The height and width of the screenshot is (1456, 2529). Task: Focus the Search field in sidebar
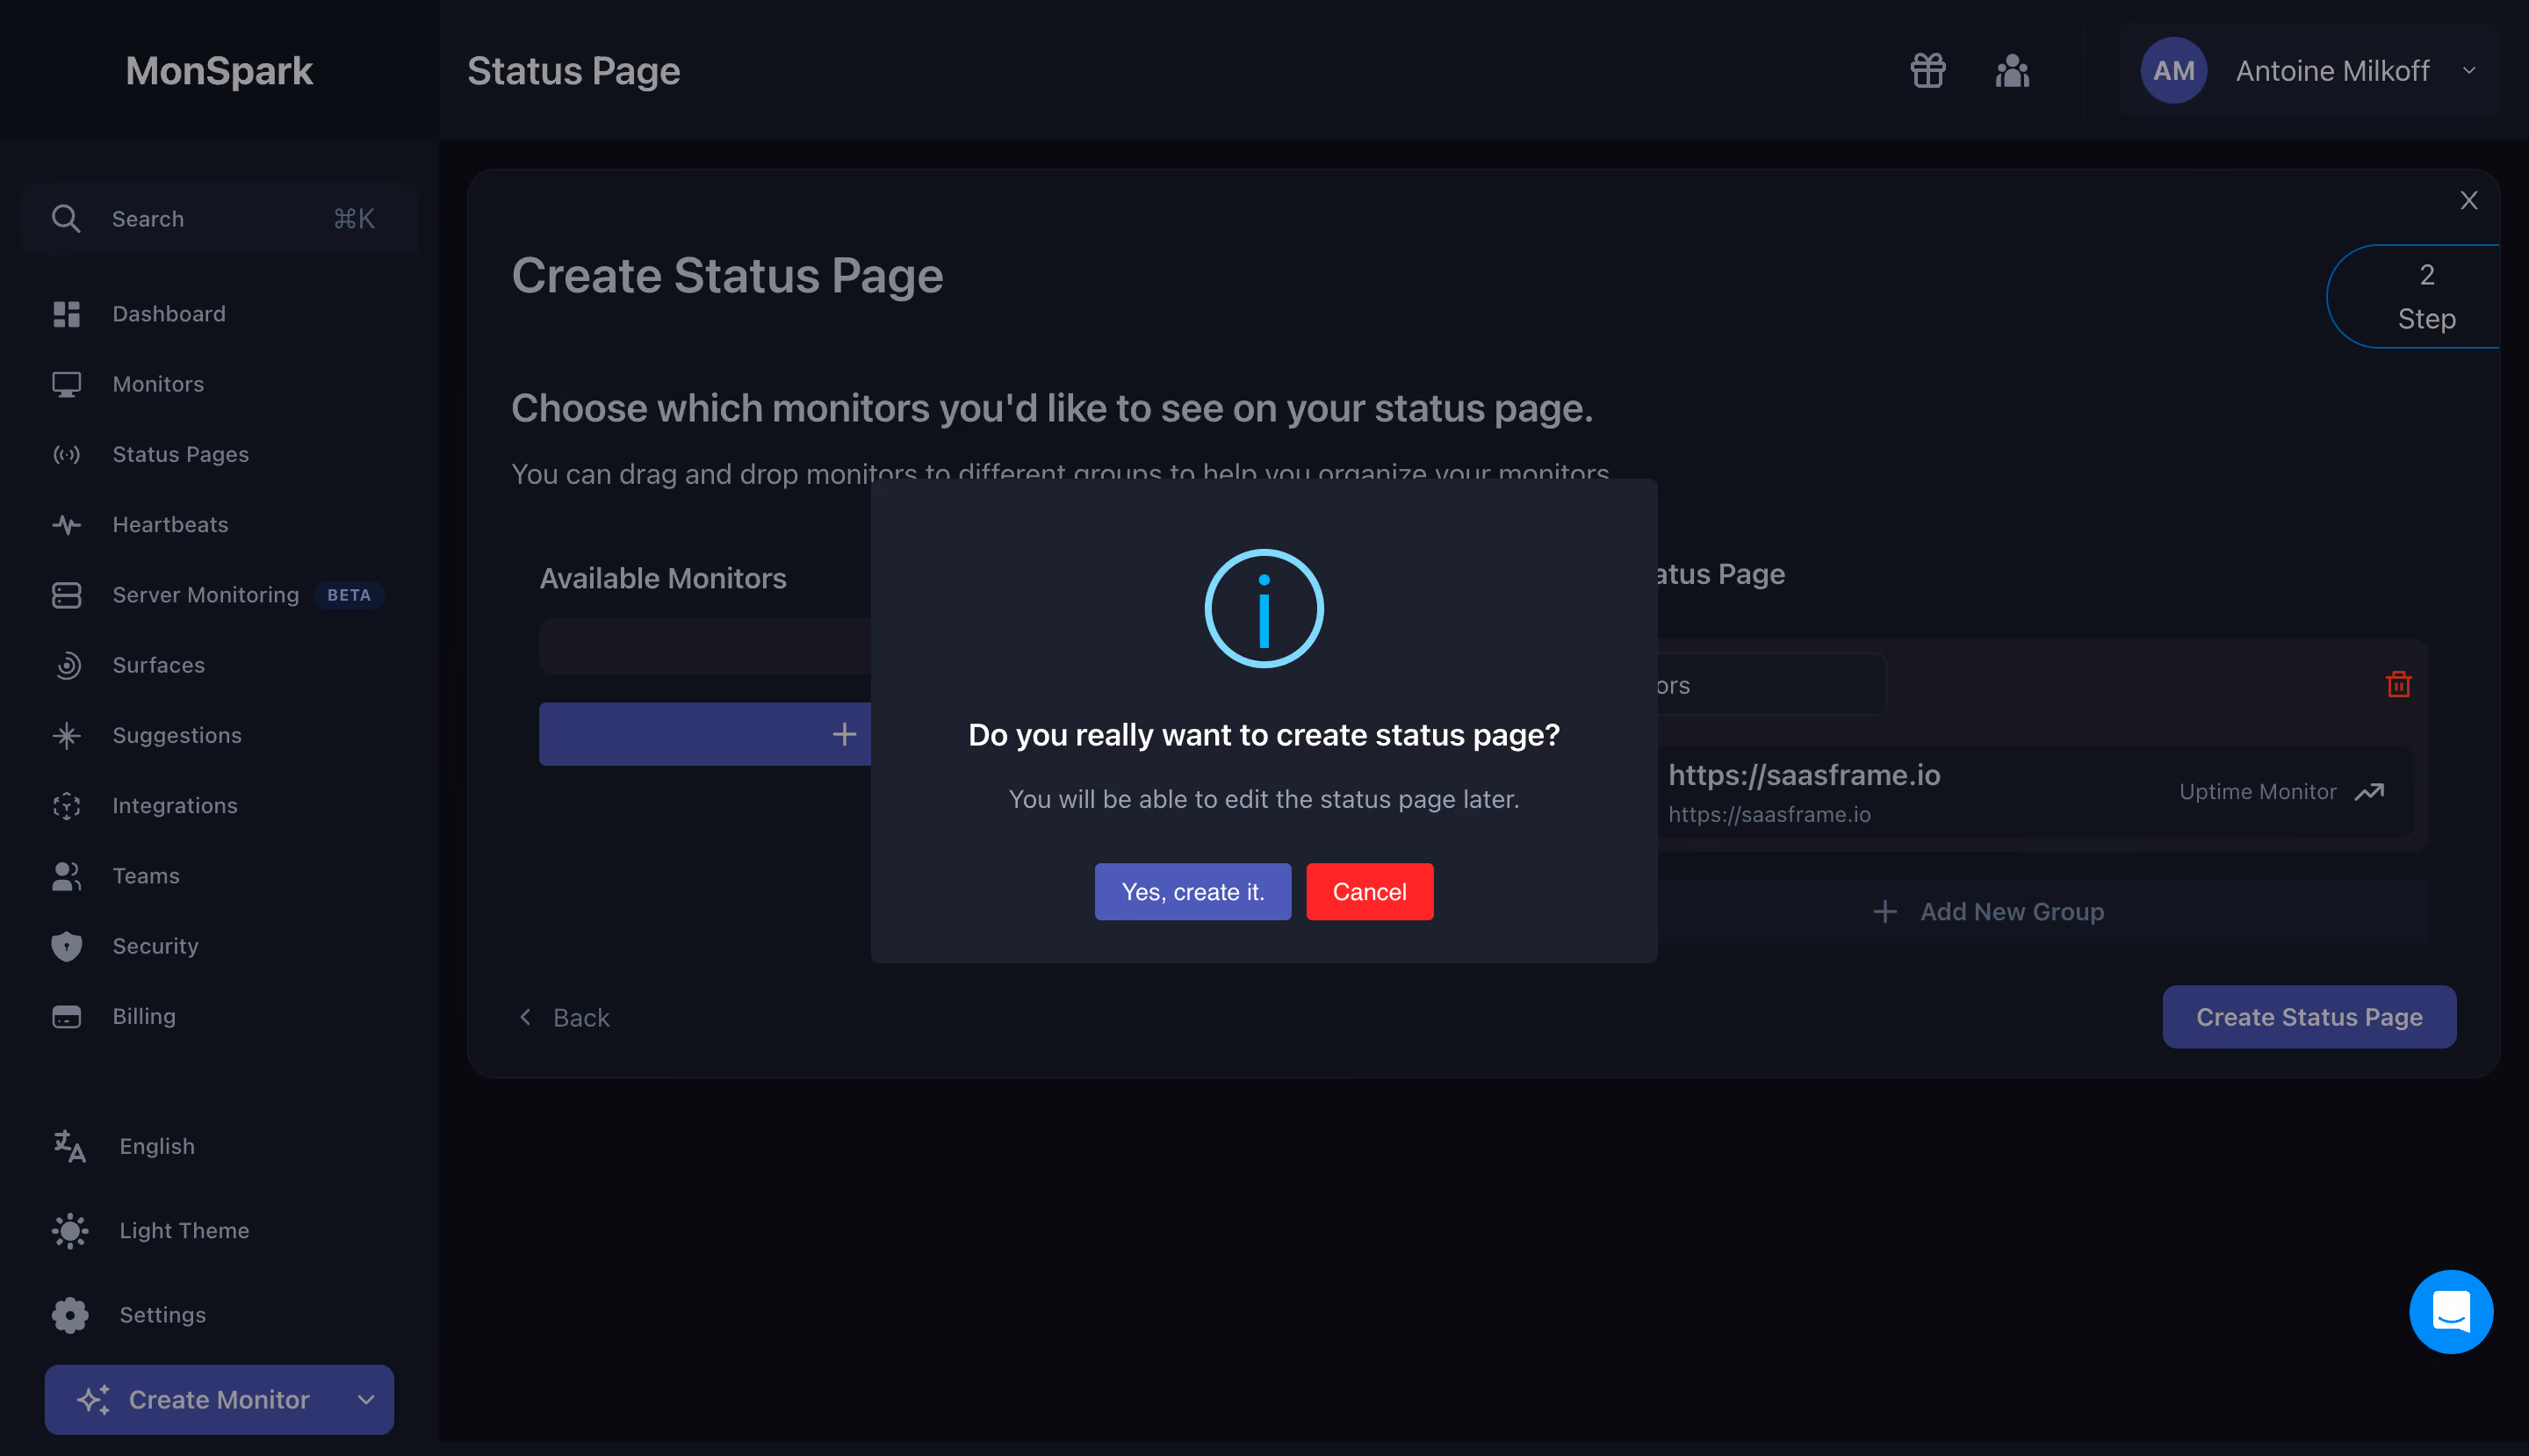[219, 219]
